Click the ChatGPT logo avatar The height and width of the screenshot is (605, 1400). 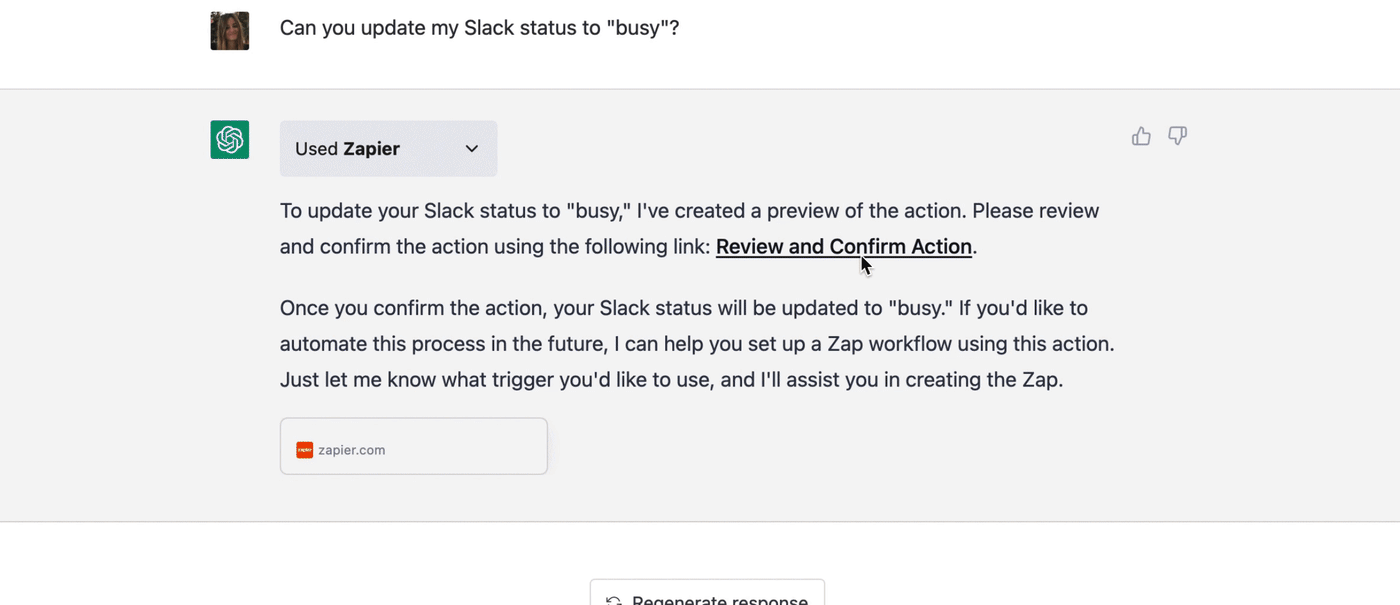coord(230,140)
